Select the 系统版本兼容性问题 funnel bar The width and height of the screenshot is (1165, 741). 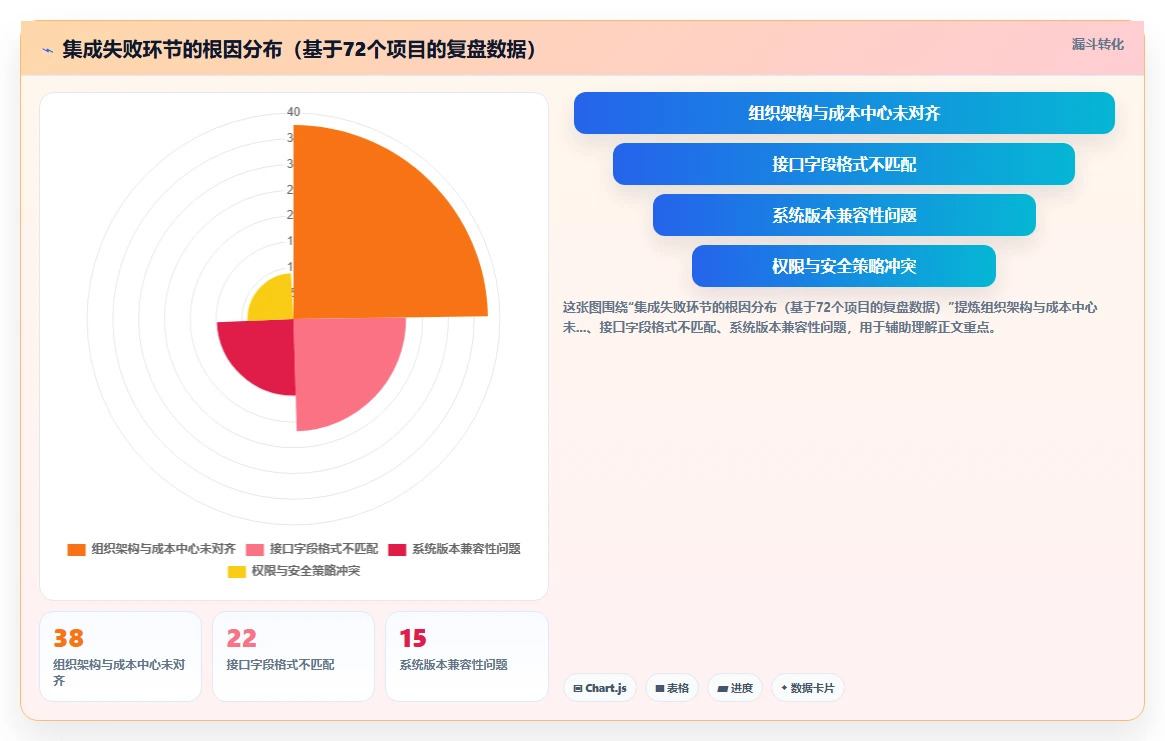[x=844, y=215]
